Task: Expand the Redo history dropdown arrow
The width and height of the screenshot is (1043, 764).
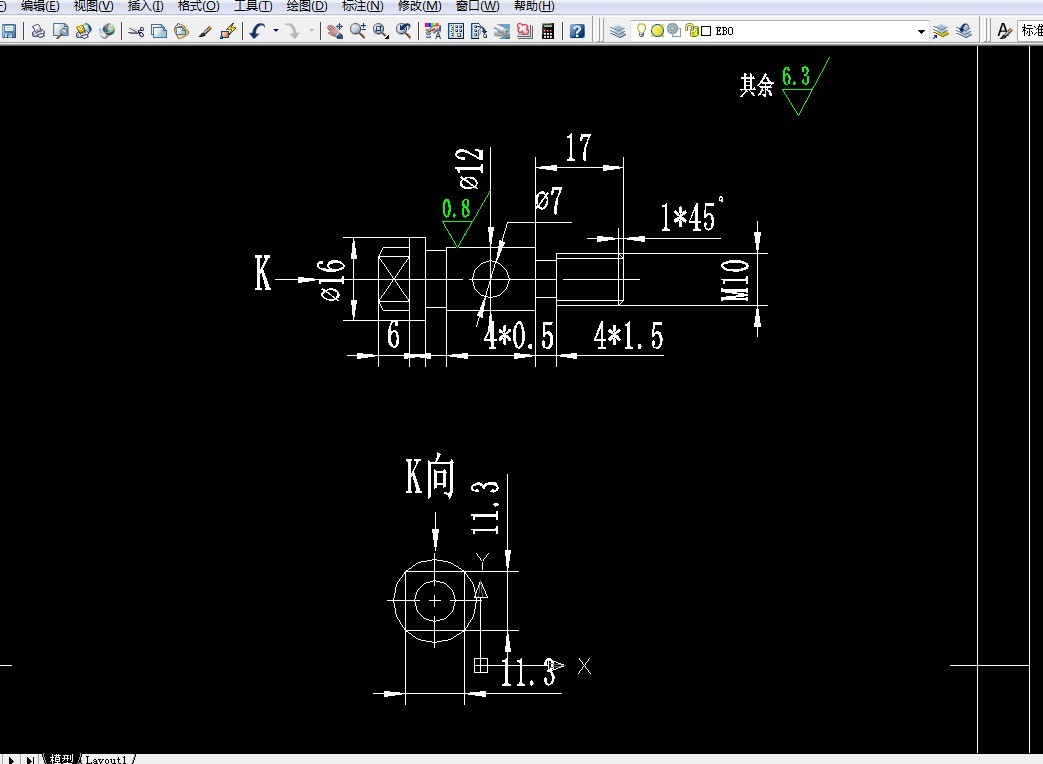Action: coord(311,31)
